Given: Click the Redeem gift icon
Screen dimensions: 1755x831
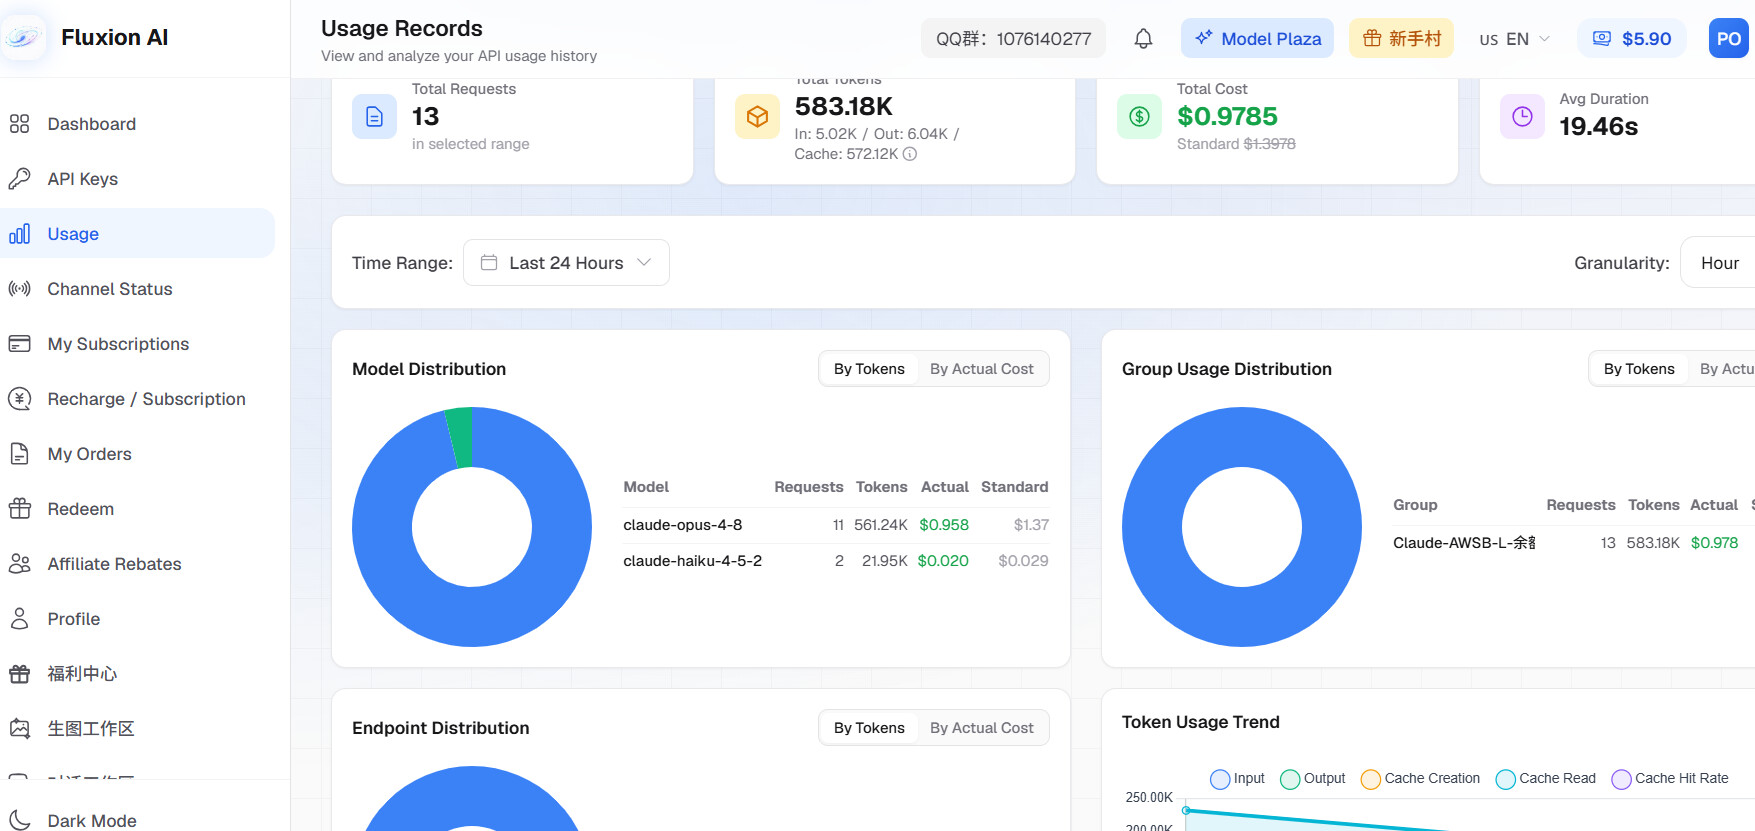Looking at the screenshot, I should (19, 509).
